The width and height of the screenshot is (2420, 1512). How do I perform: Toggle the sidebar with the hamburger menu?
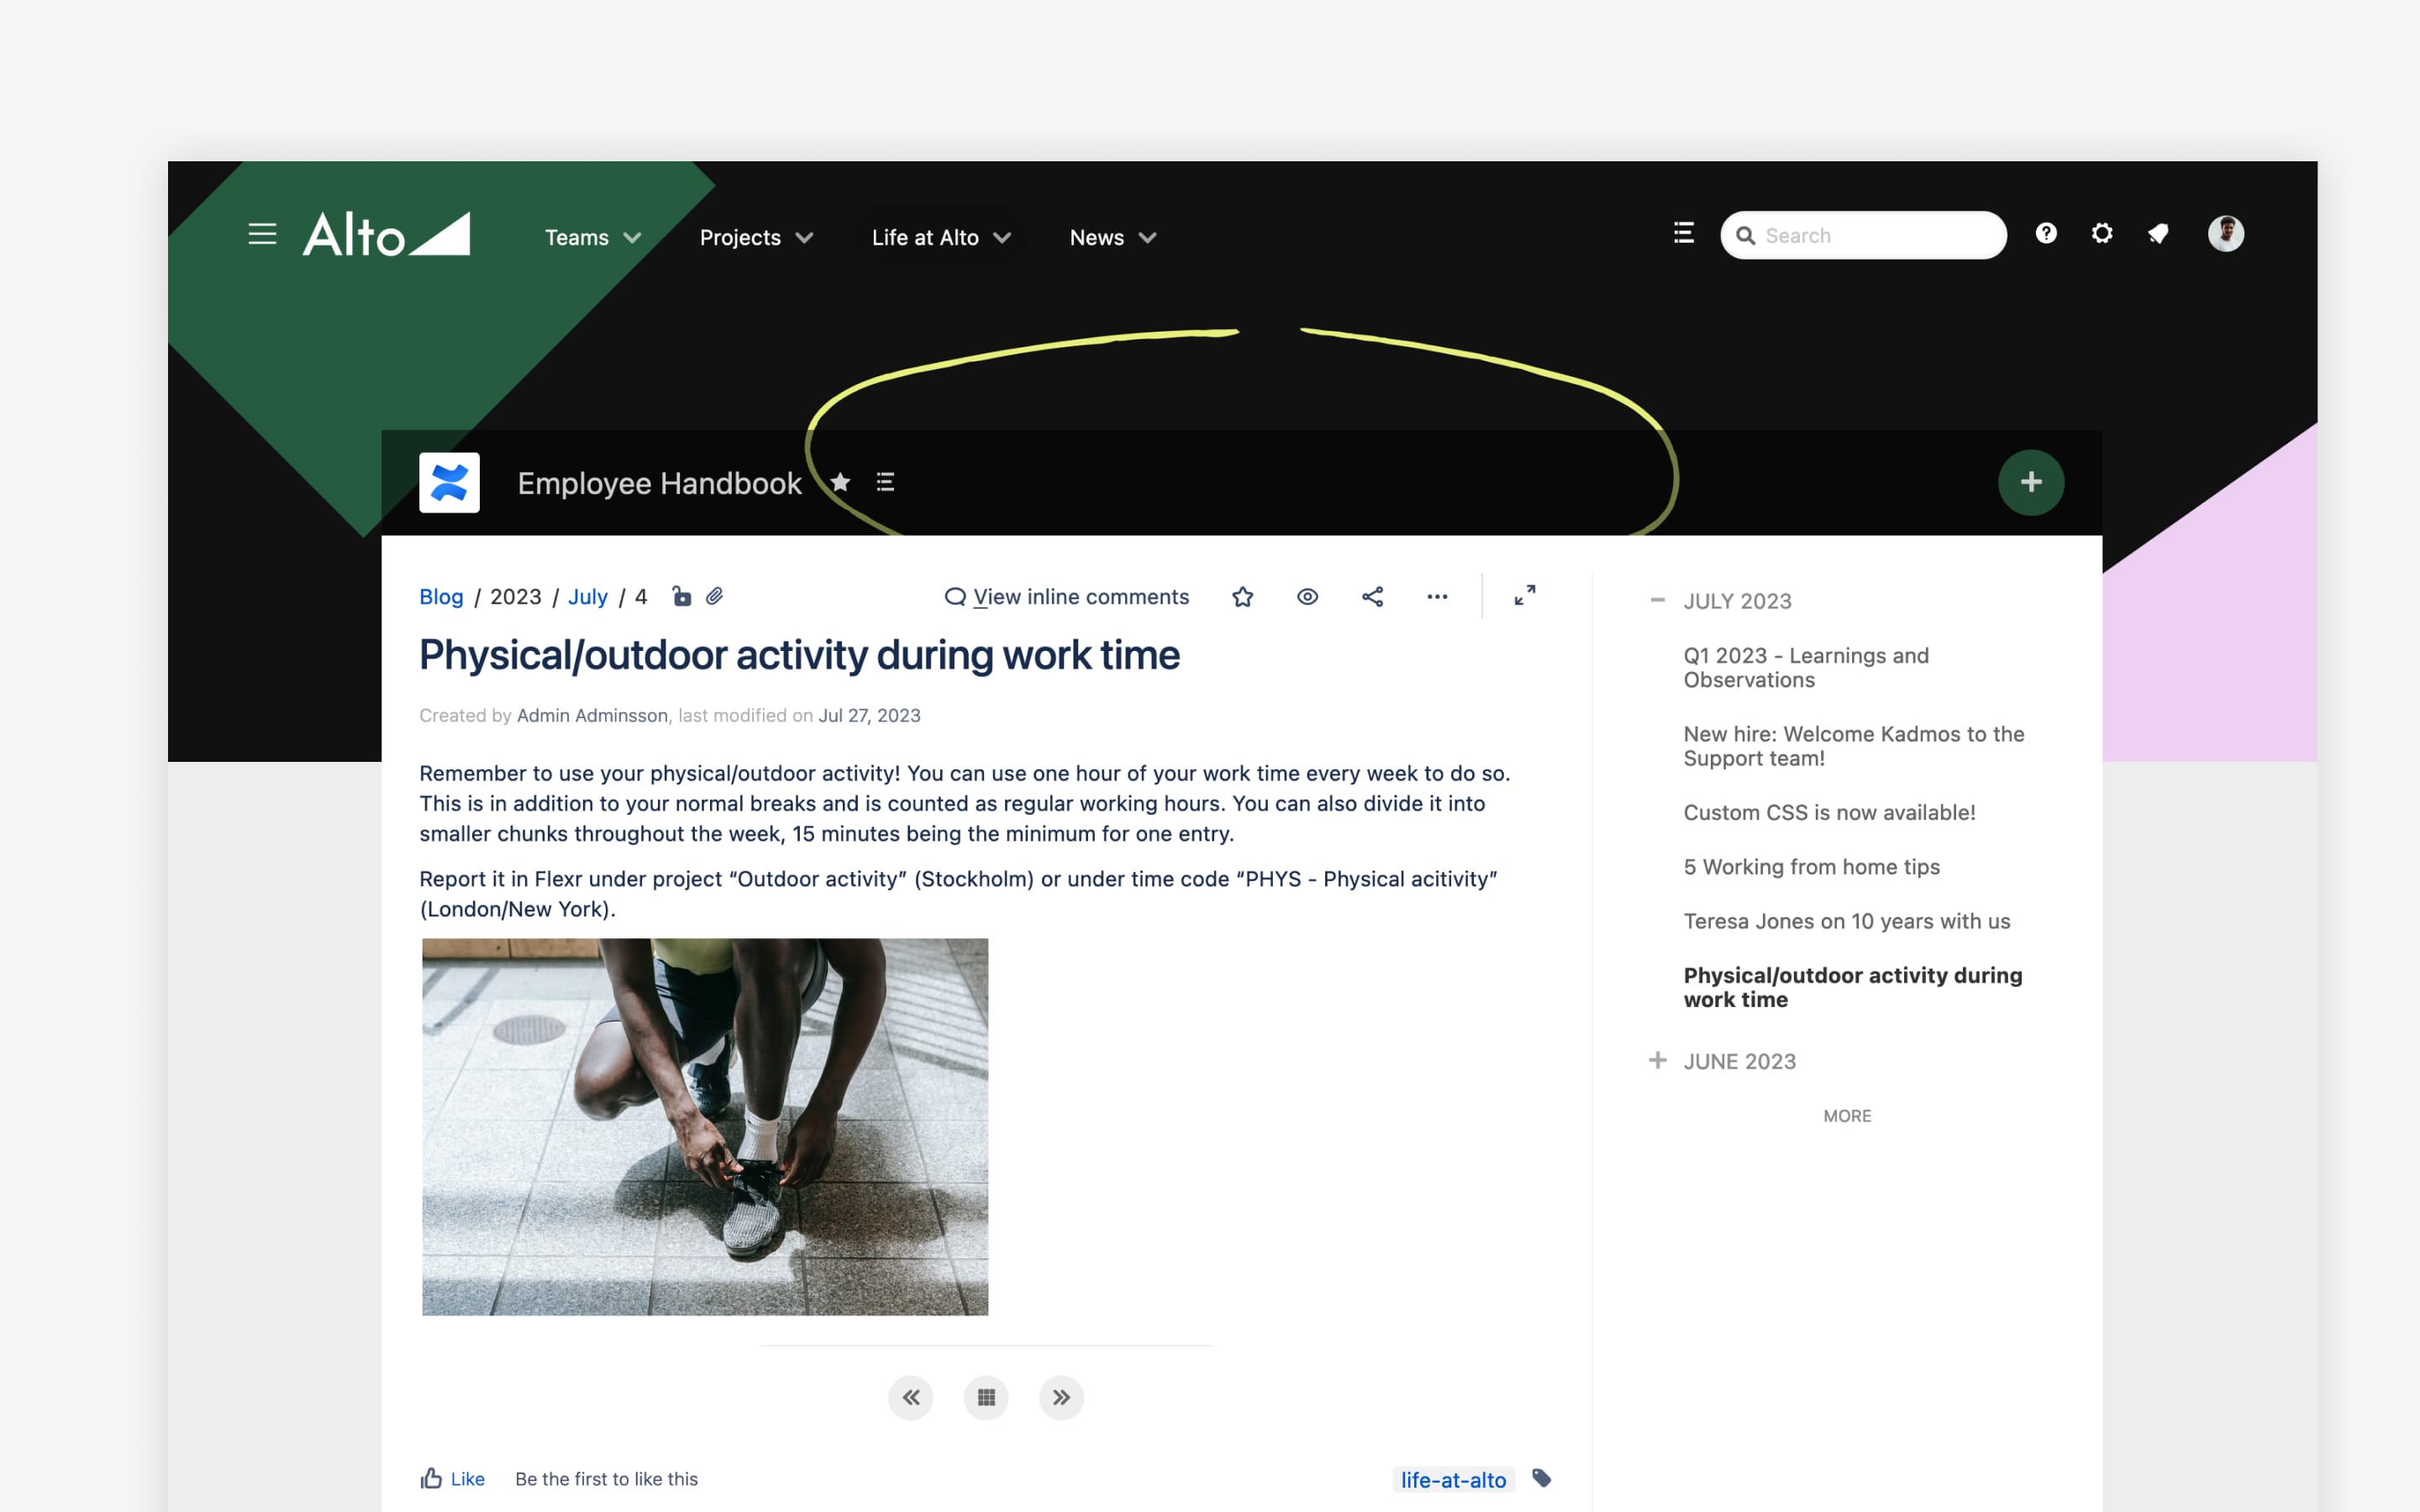(262, 234)
